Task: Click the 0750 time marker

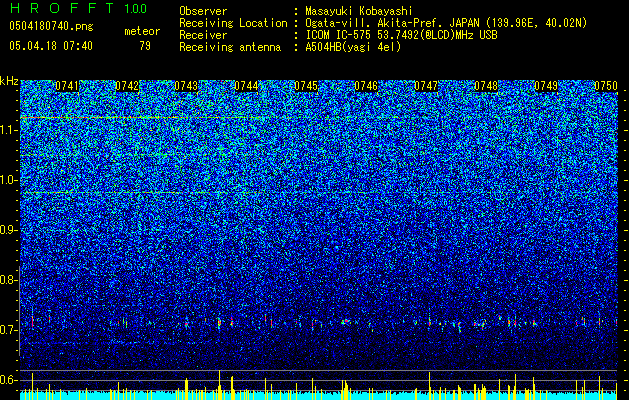Action: [606, 86]
